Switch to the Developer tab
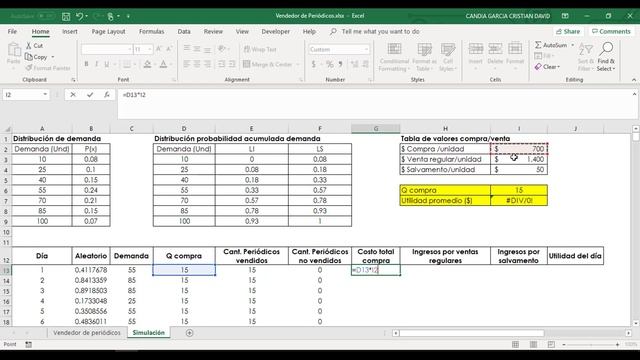Screen dimensions: 640x360 coord(276,31)
